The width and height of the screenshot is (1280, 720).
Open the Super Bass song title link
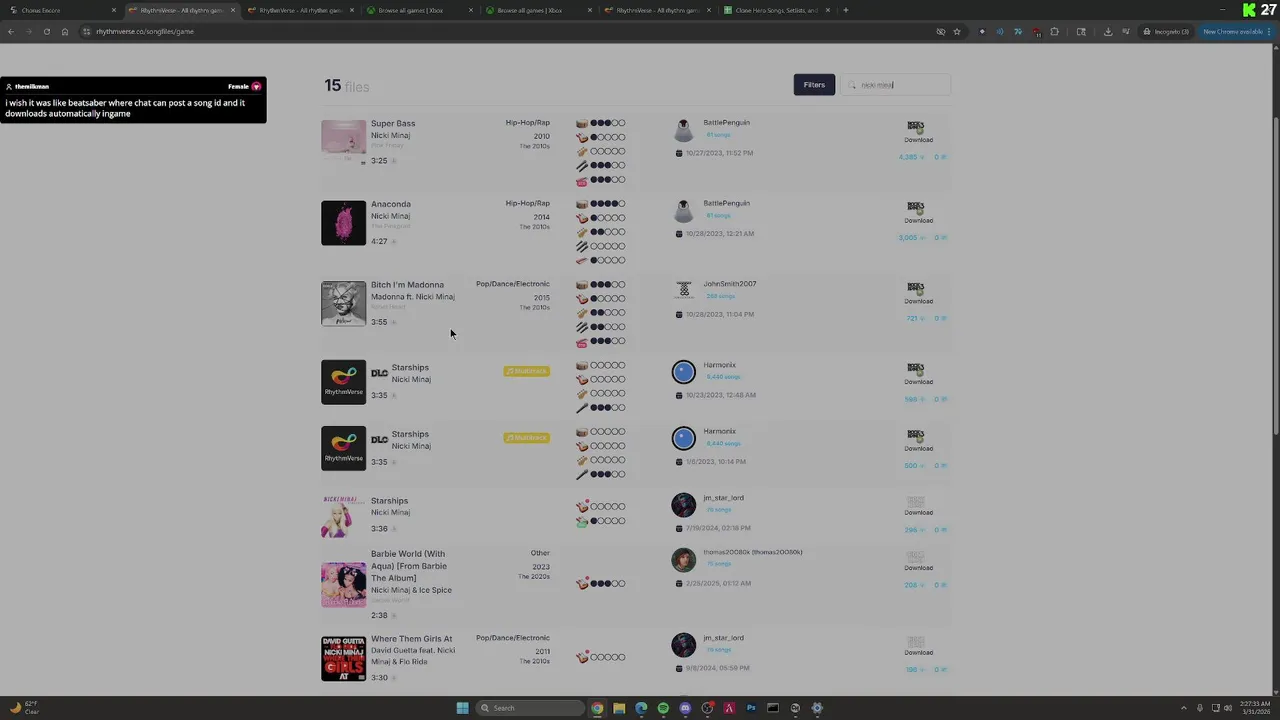(393, 123)
